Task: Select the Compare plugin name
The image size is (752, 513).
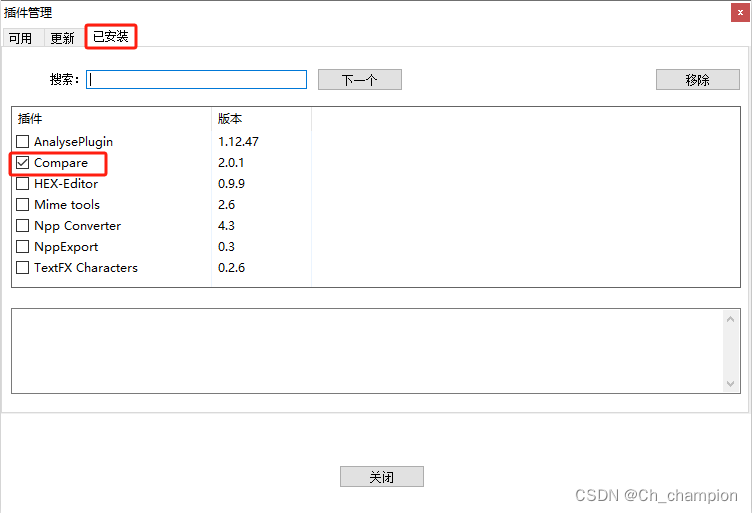Action: coord(61,163)
